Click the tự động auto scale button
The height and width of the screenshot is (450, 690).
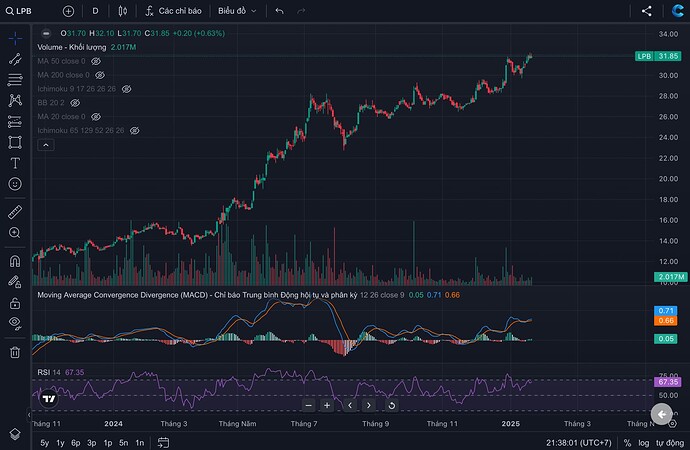pos(669,442)
